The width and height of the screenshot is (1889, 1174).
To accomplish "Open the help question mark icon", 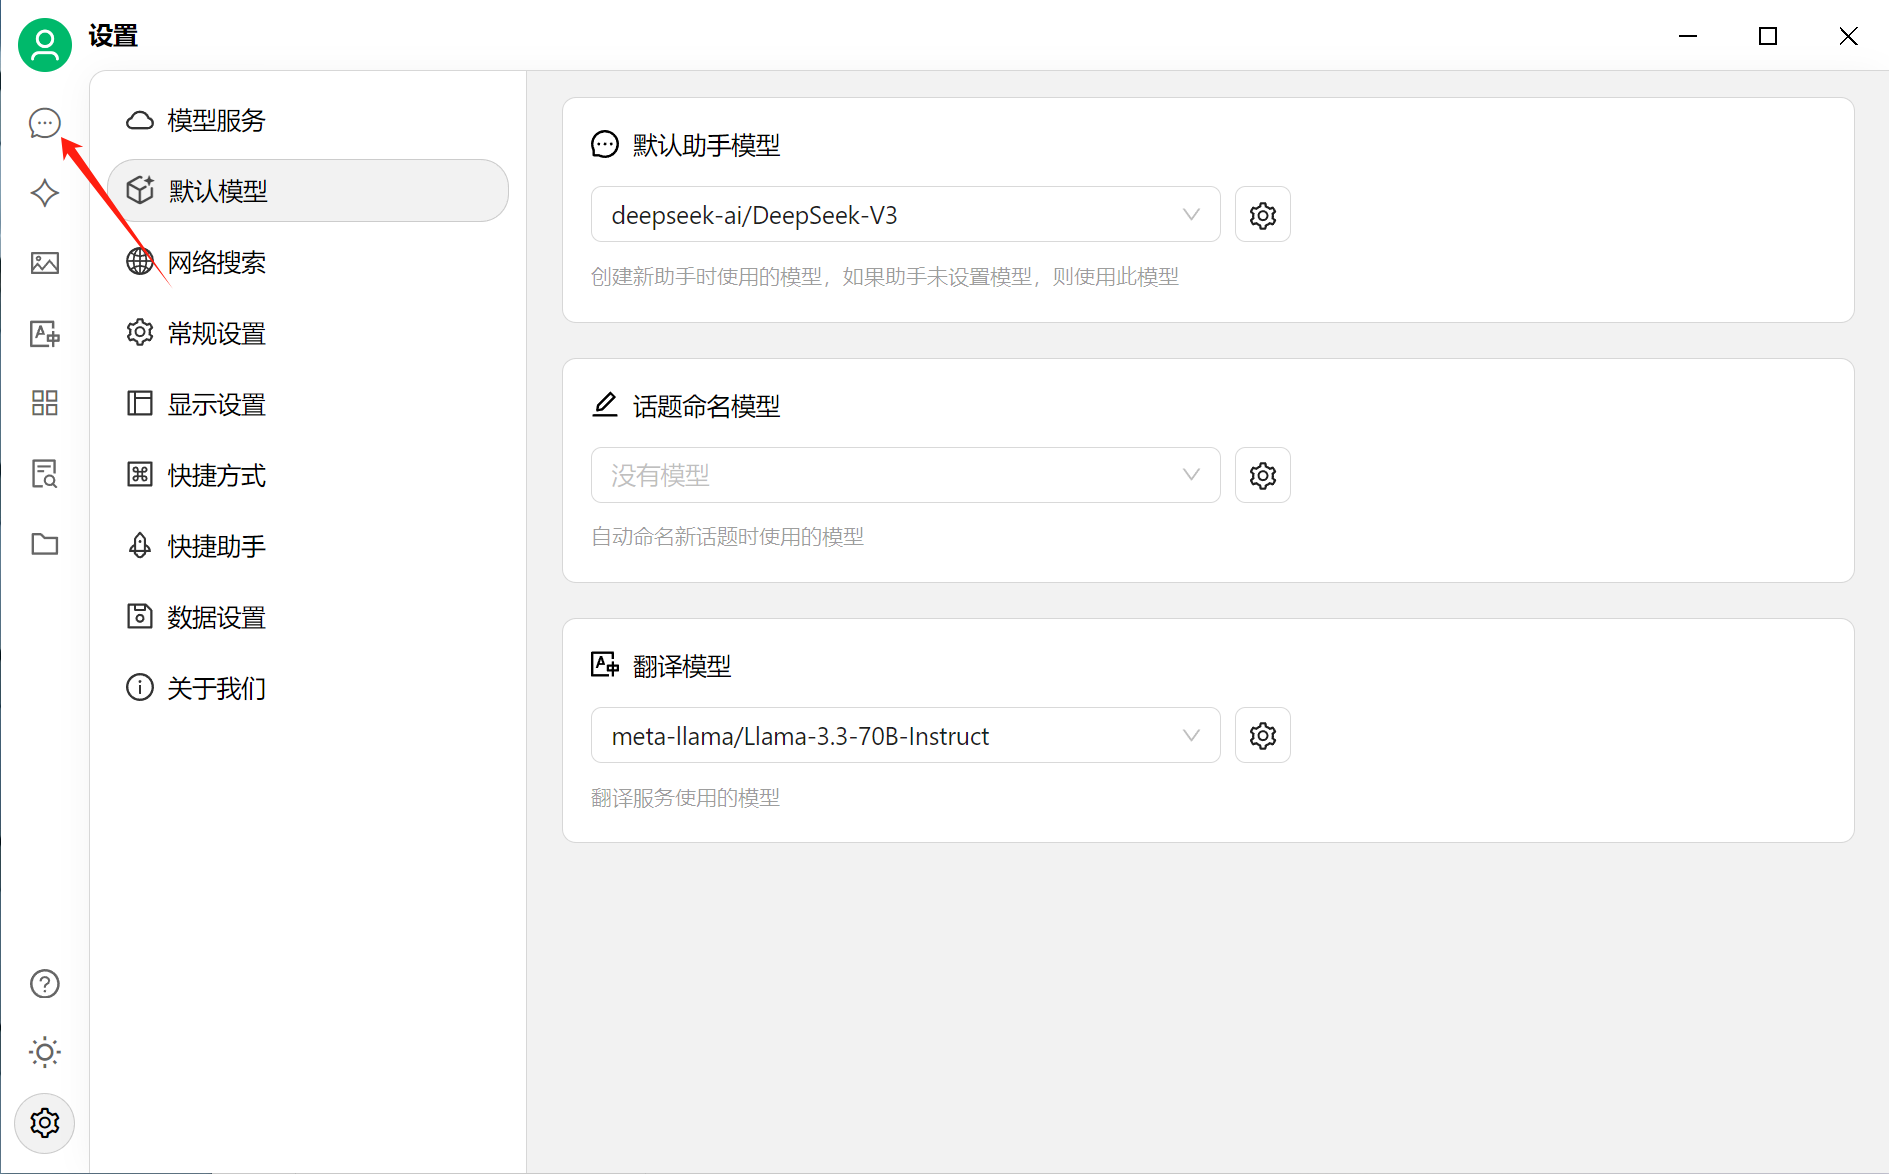I will click(x=45, y=984).
